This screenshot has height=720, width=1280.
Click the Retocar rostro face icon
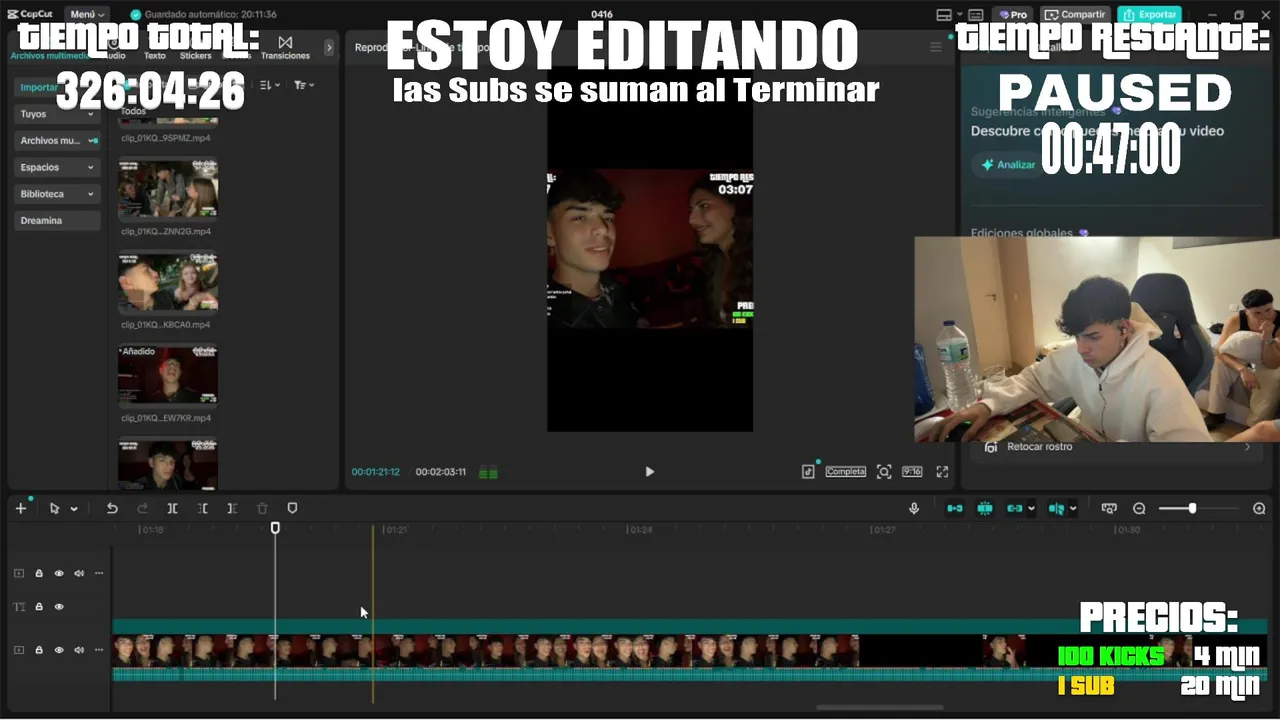(991, 447)
